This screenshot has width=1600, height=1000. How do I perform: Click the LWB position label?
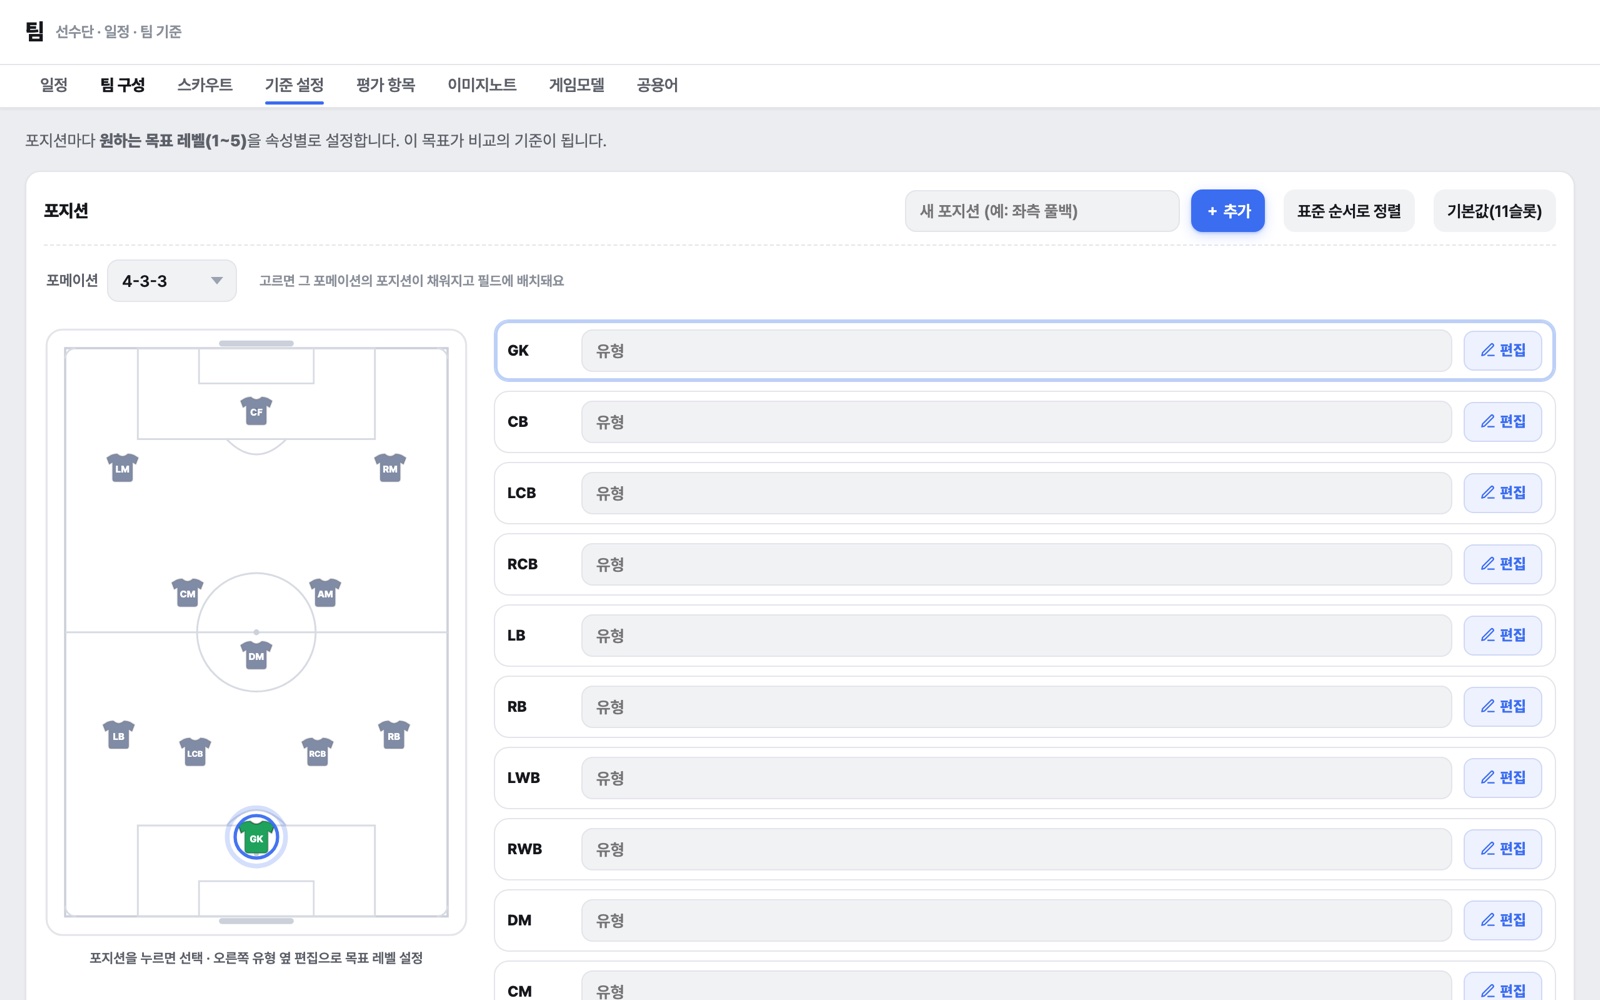[x=523, y=778]
